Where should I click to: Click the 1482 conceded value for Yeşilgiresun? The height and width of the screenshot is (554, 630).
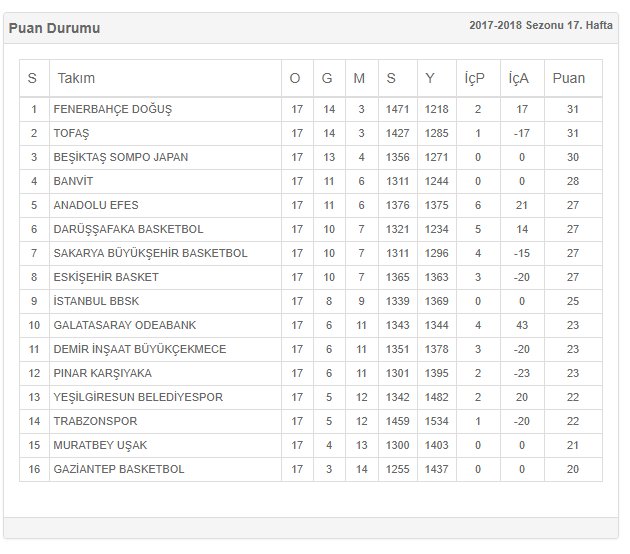436,397
